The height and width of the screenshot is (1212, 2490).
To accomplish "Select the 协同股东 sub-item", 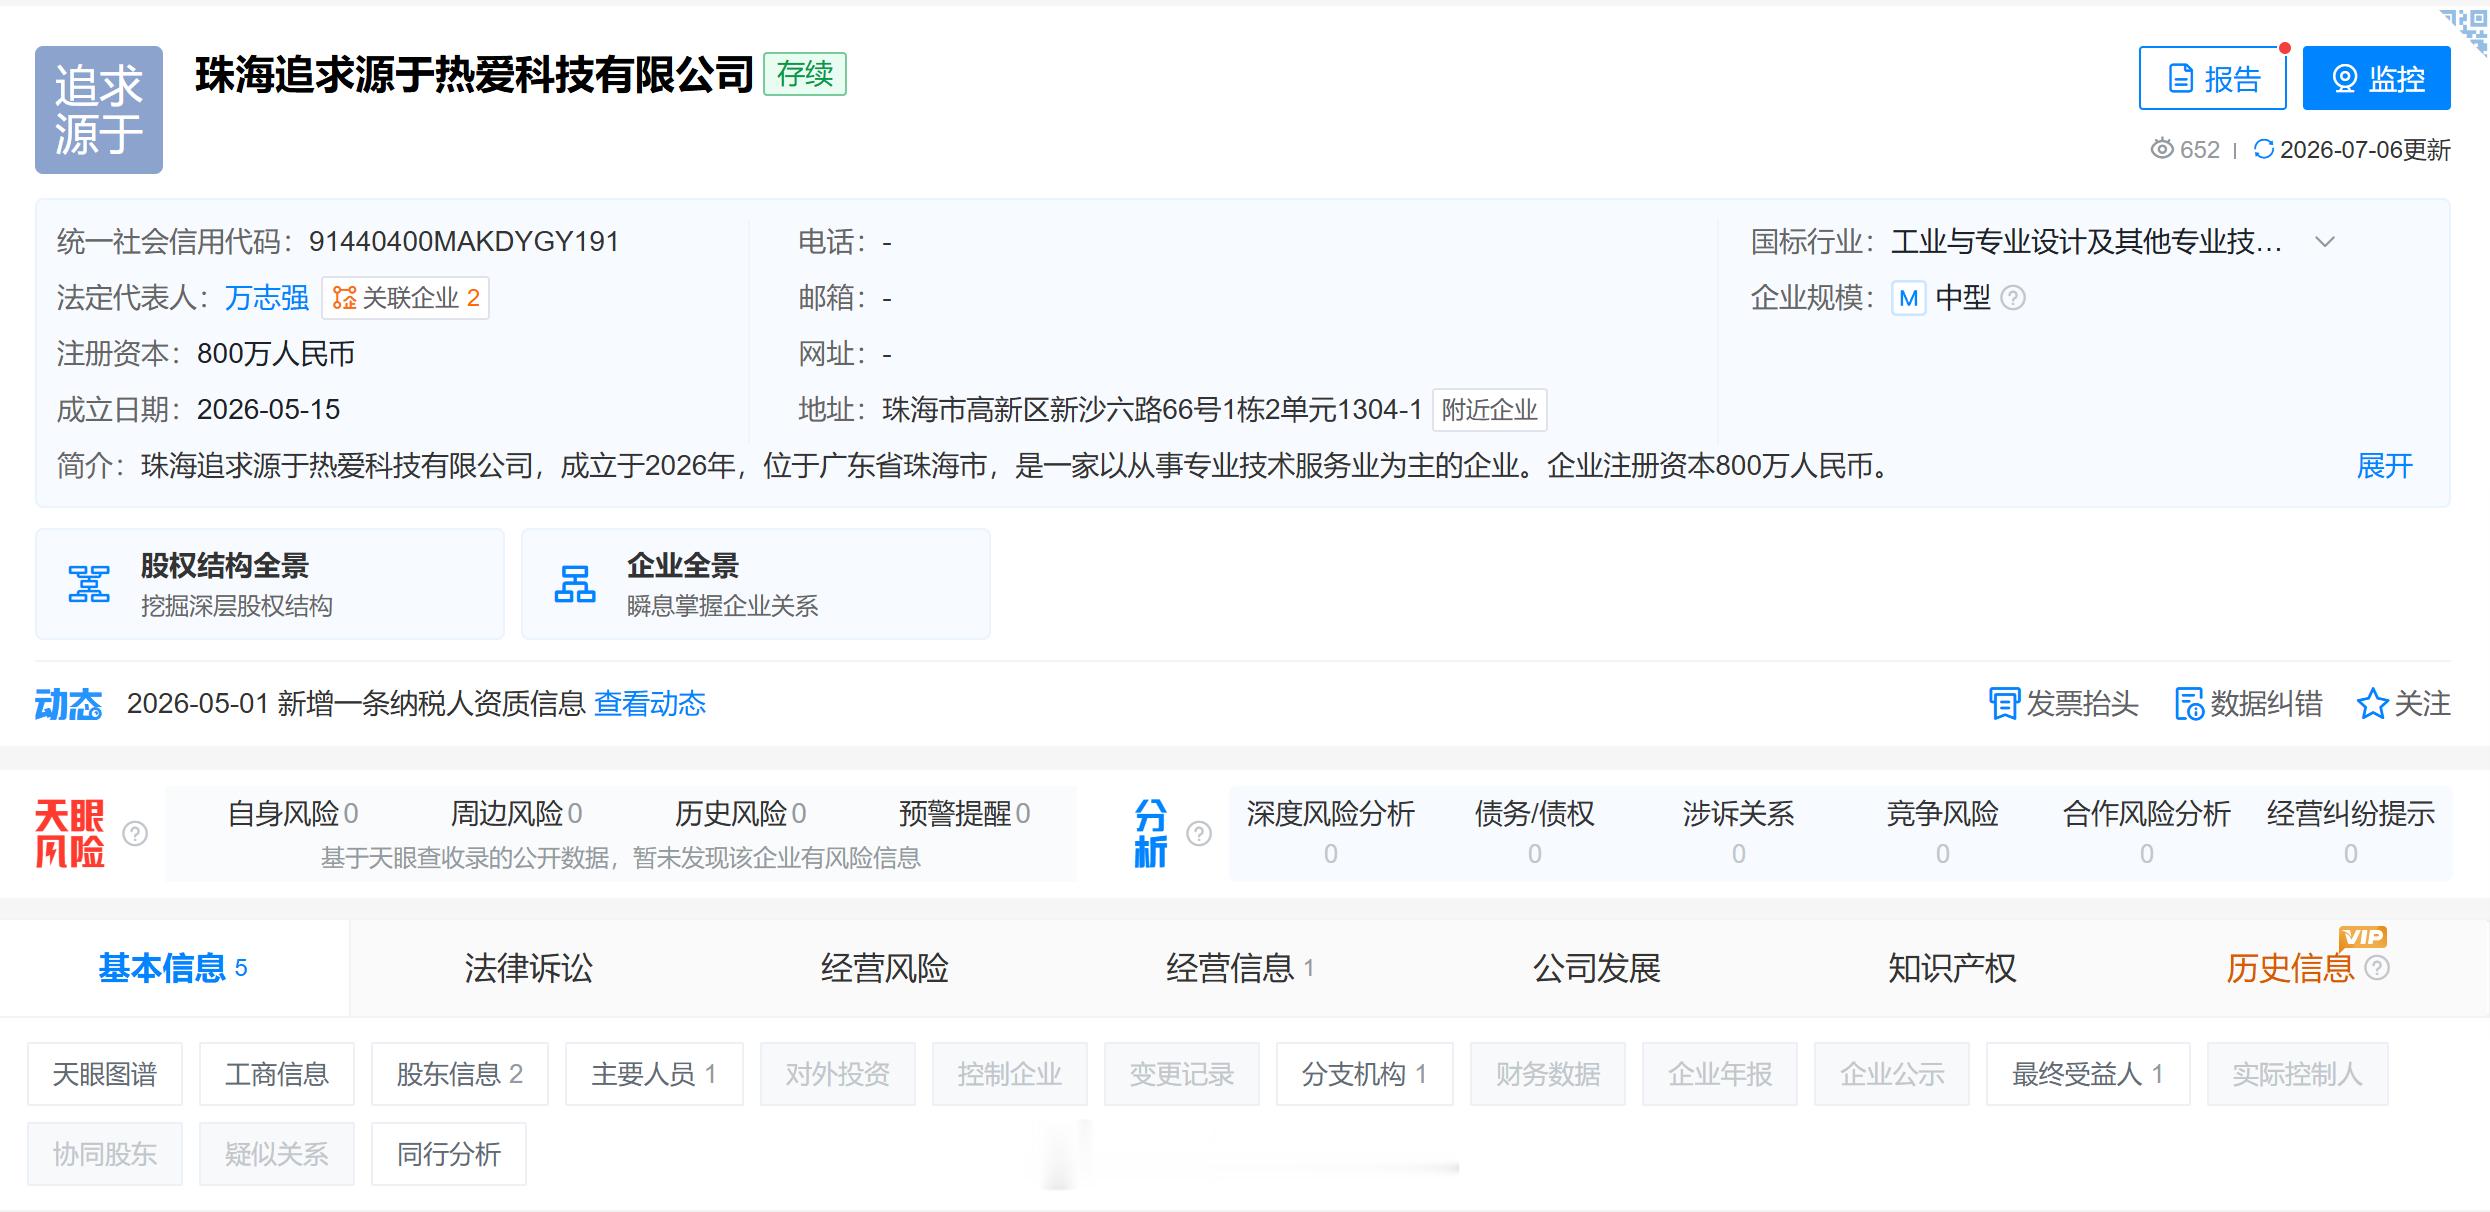I will (105, 1154).
